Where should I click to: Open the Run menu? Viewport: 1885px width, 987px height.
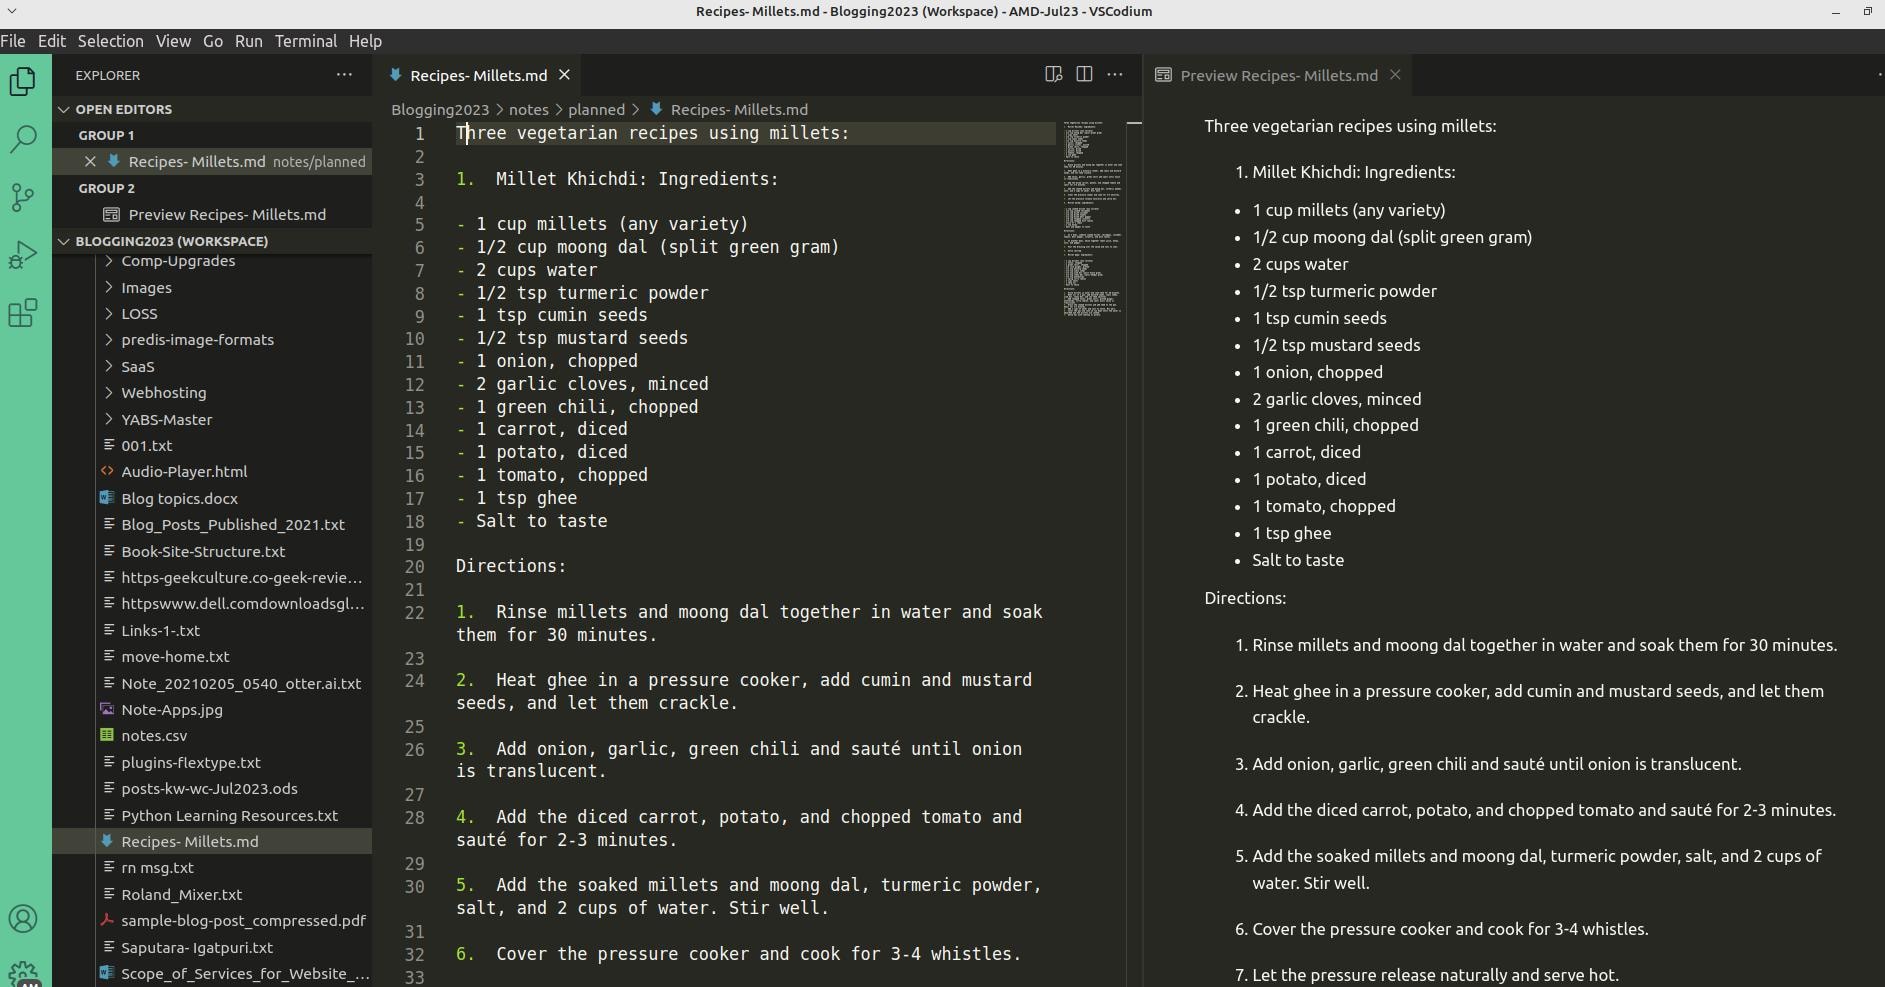248,41
